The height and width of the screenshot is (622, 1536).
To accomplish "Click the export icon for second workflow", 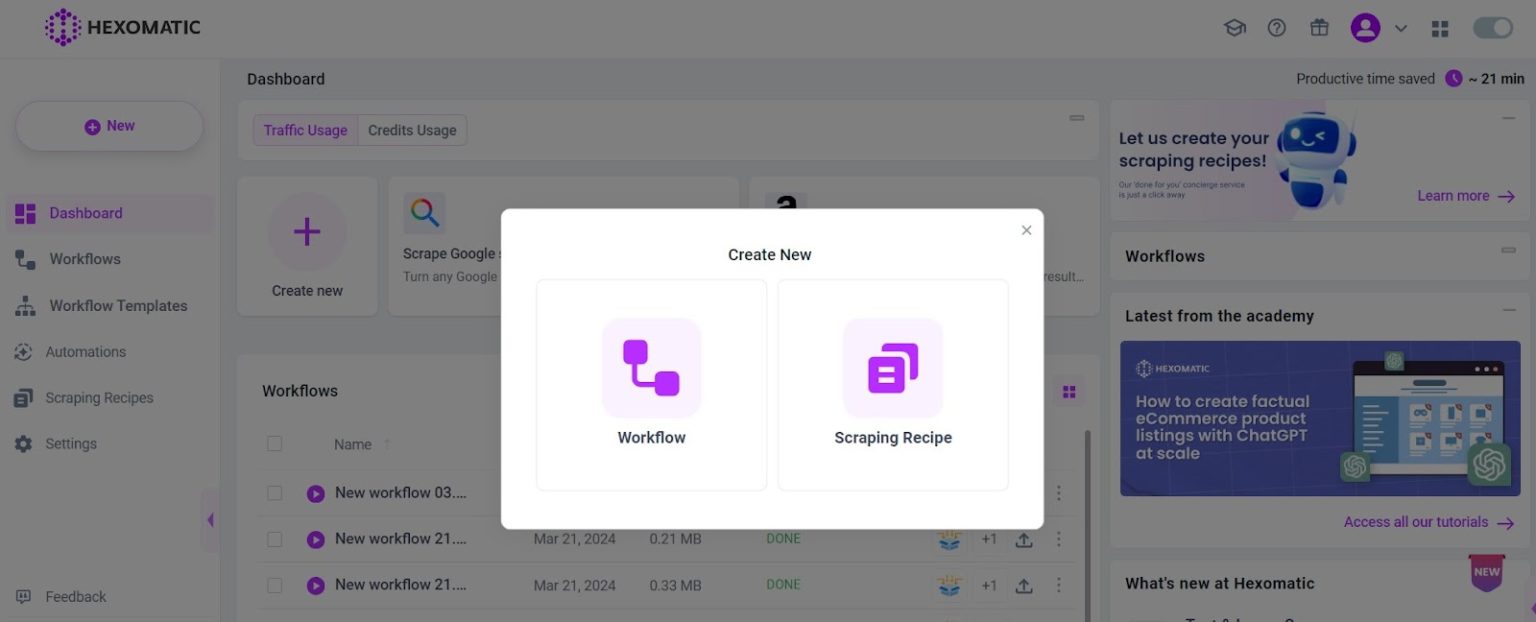I will (x=1024, y=539).
